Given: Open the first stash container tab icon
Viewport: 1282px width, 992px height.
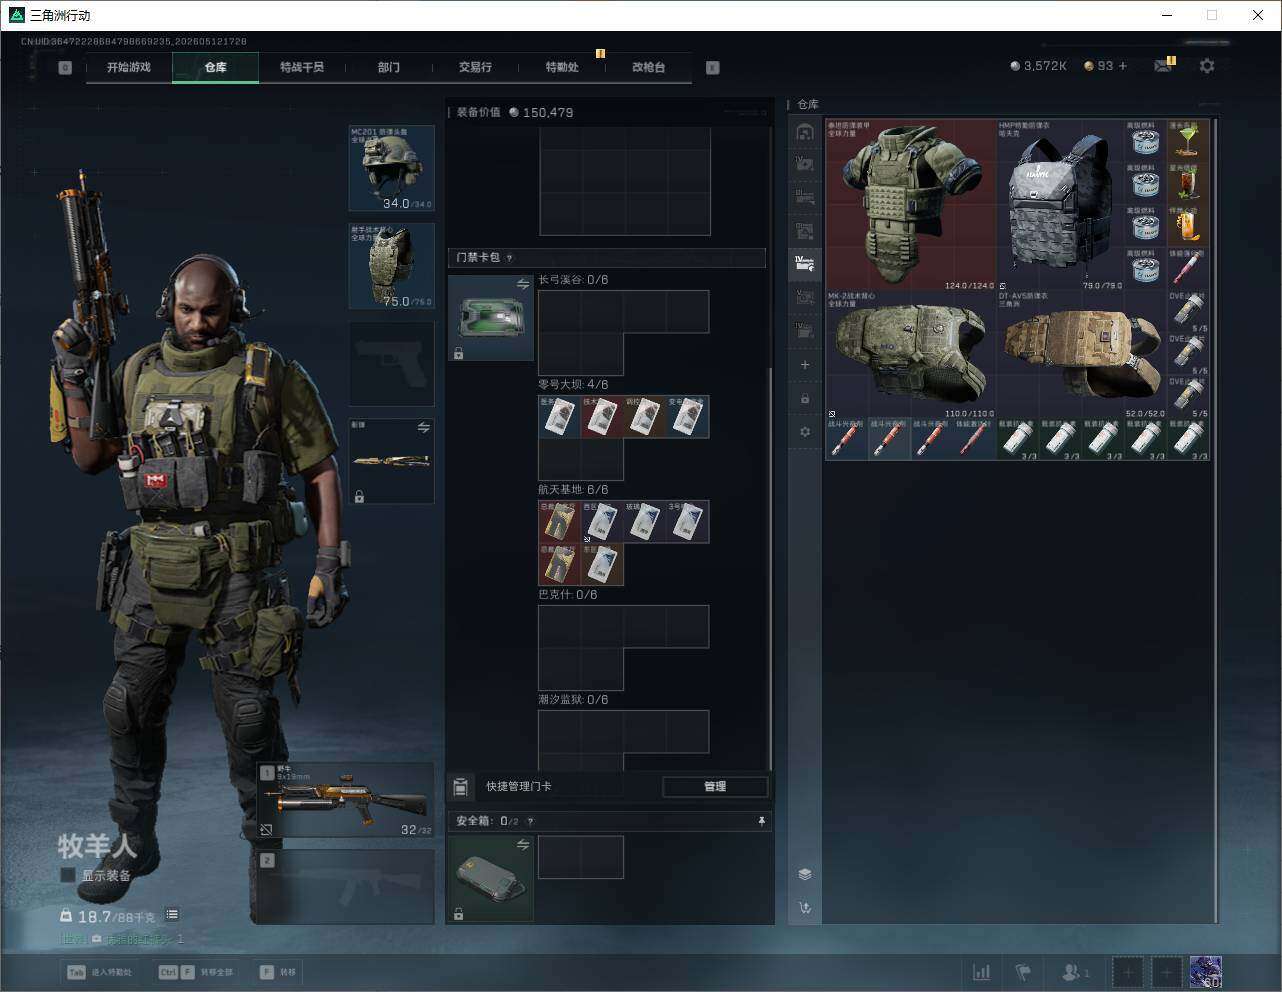Looking at the screenshot, I should point(805,132).
